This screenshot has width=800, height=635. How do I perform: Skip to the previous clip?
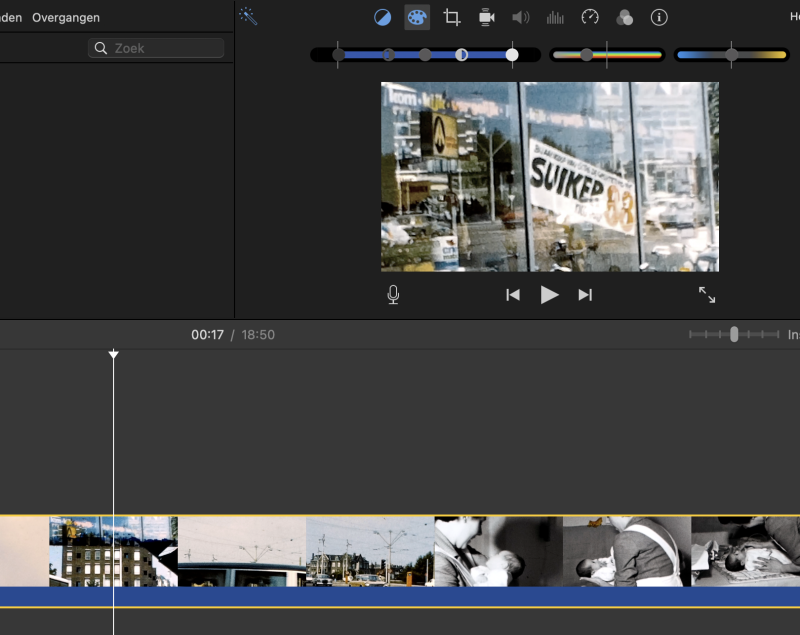coord(513,295)
